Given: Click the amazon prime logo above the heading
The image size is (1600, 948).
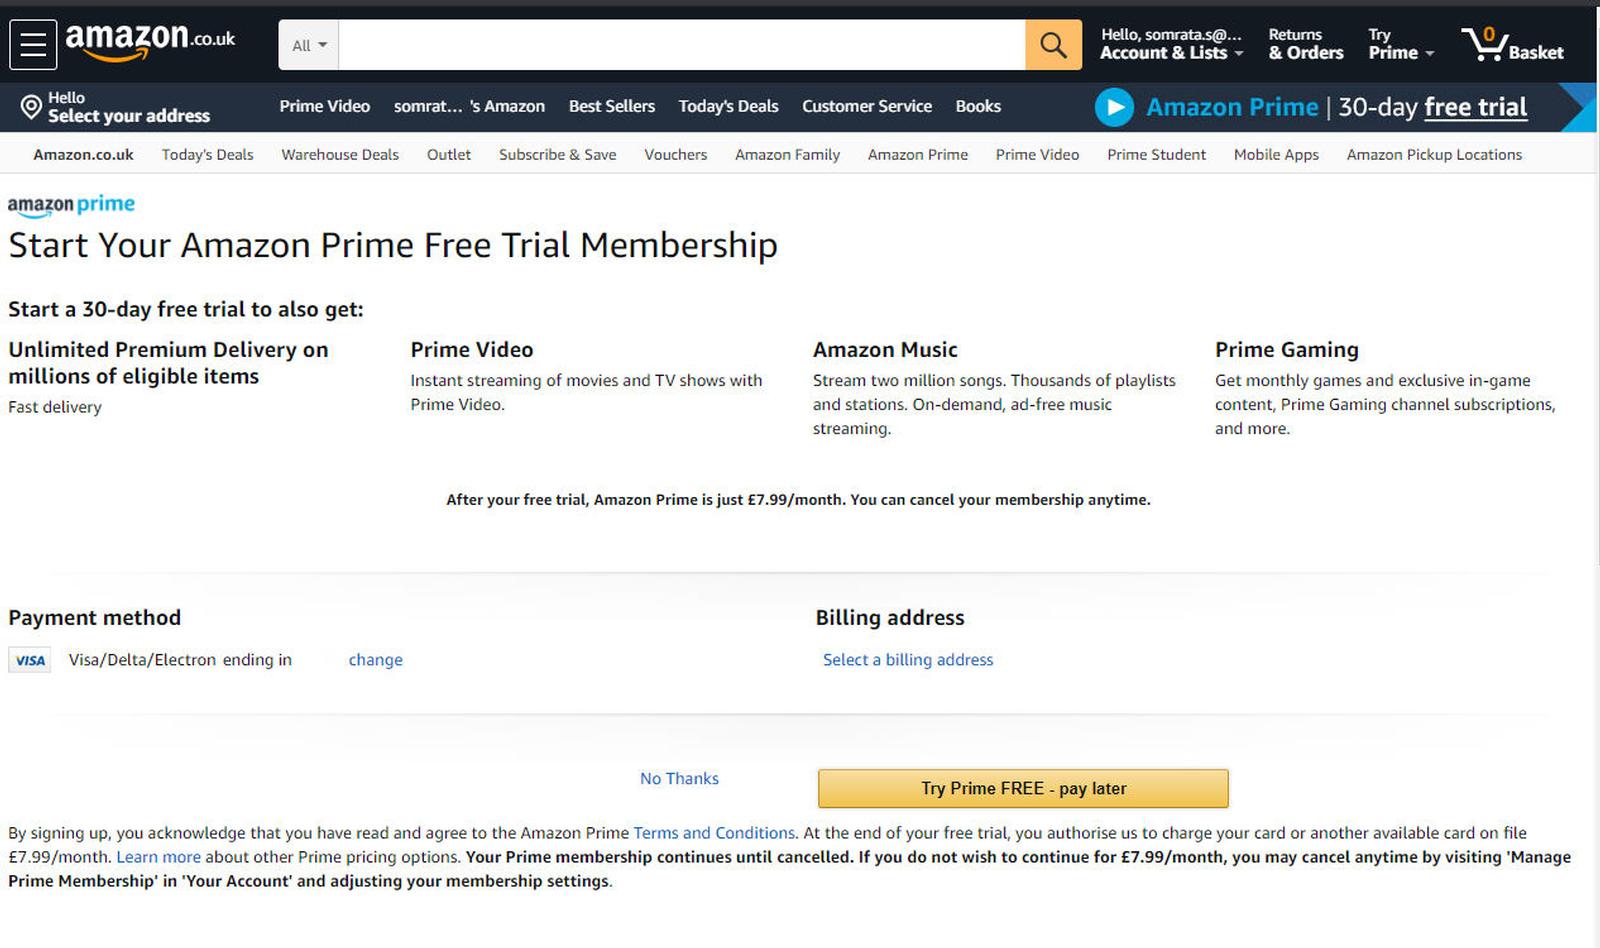Looking at the screenshot, I should [71, 204].
